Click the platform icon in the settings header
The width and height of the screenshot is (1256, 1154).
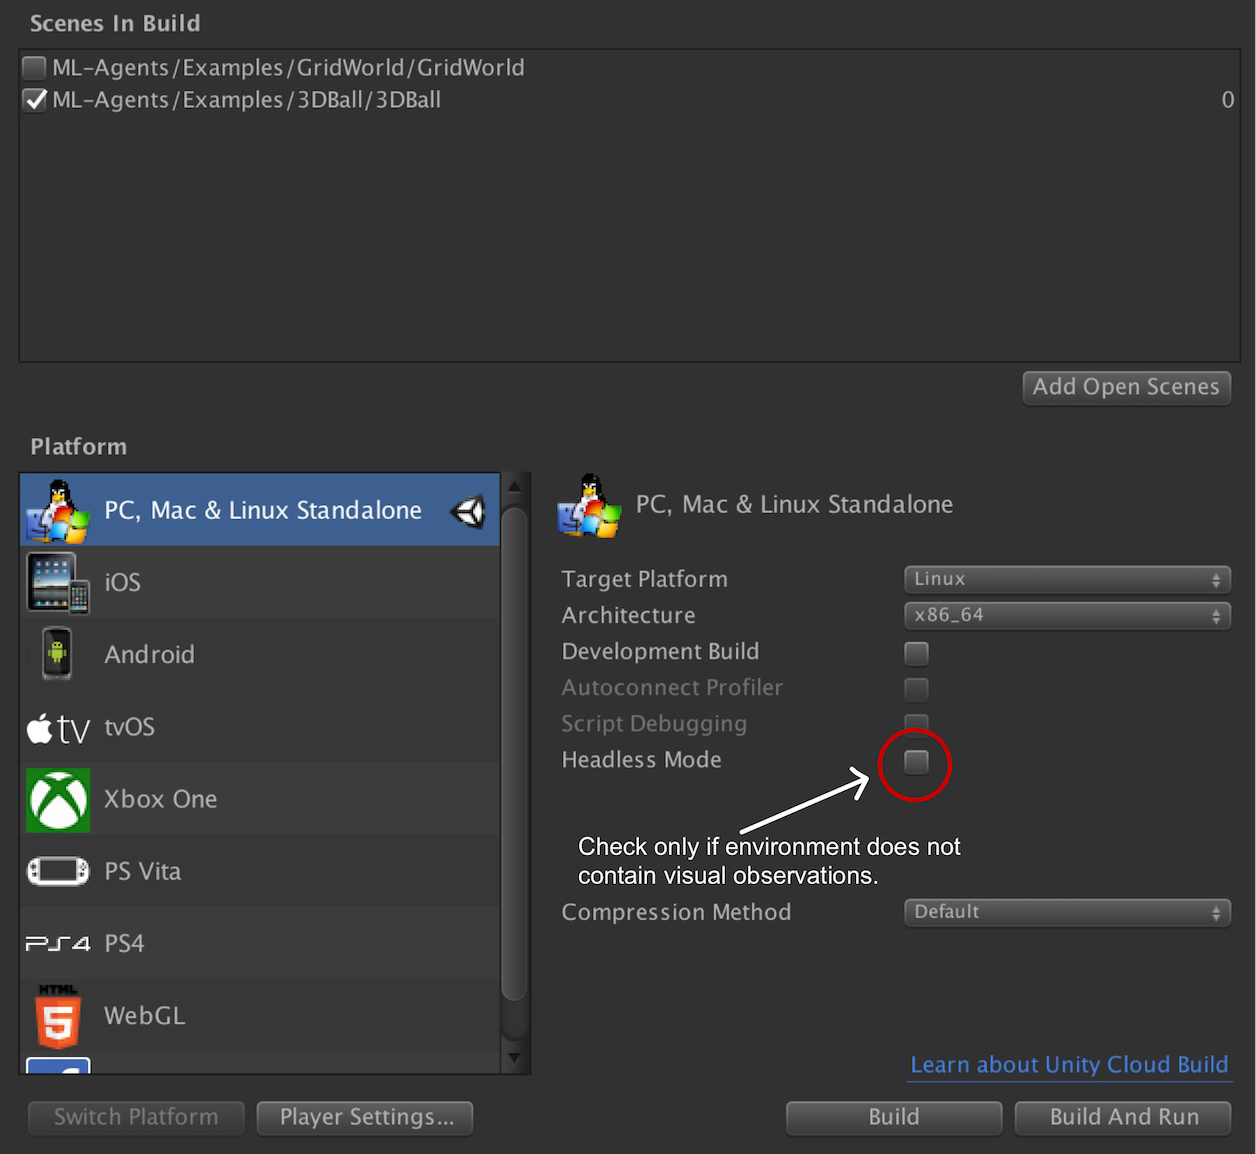[x=589, y=506]
